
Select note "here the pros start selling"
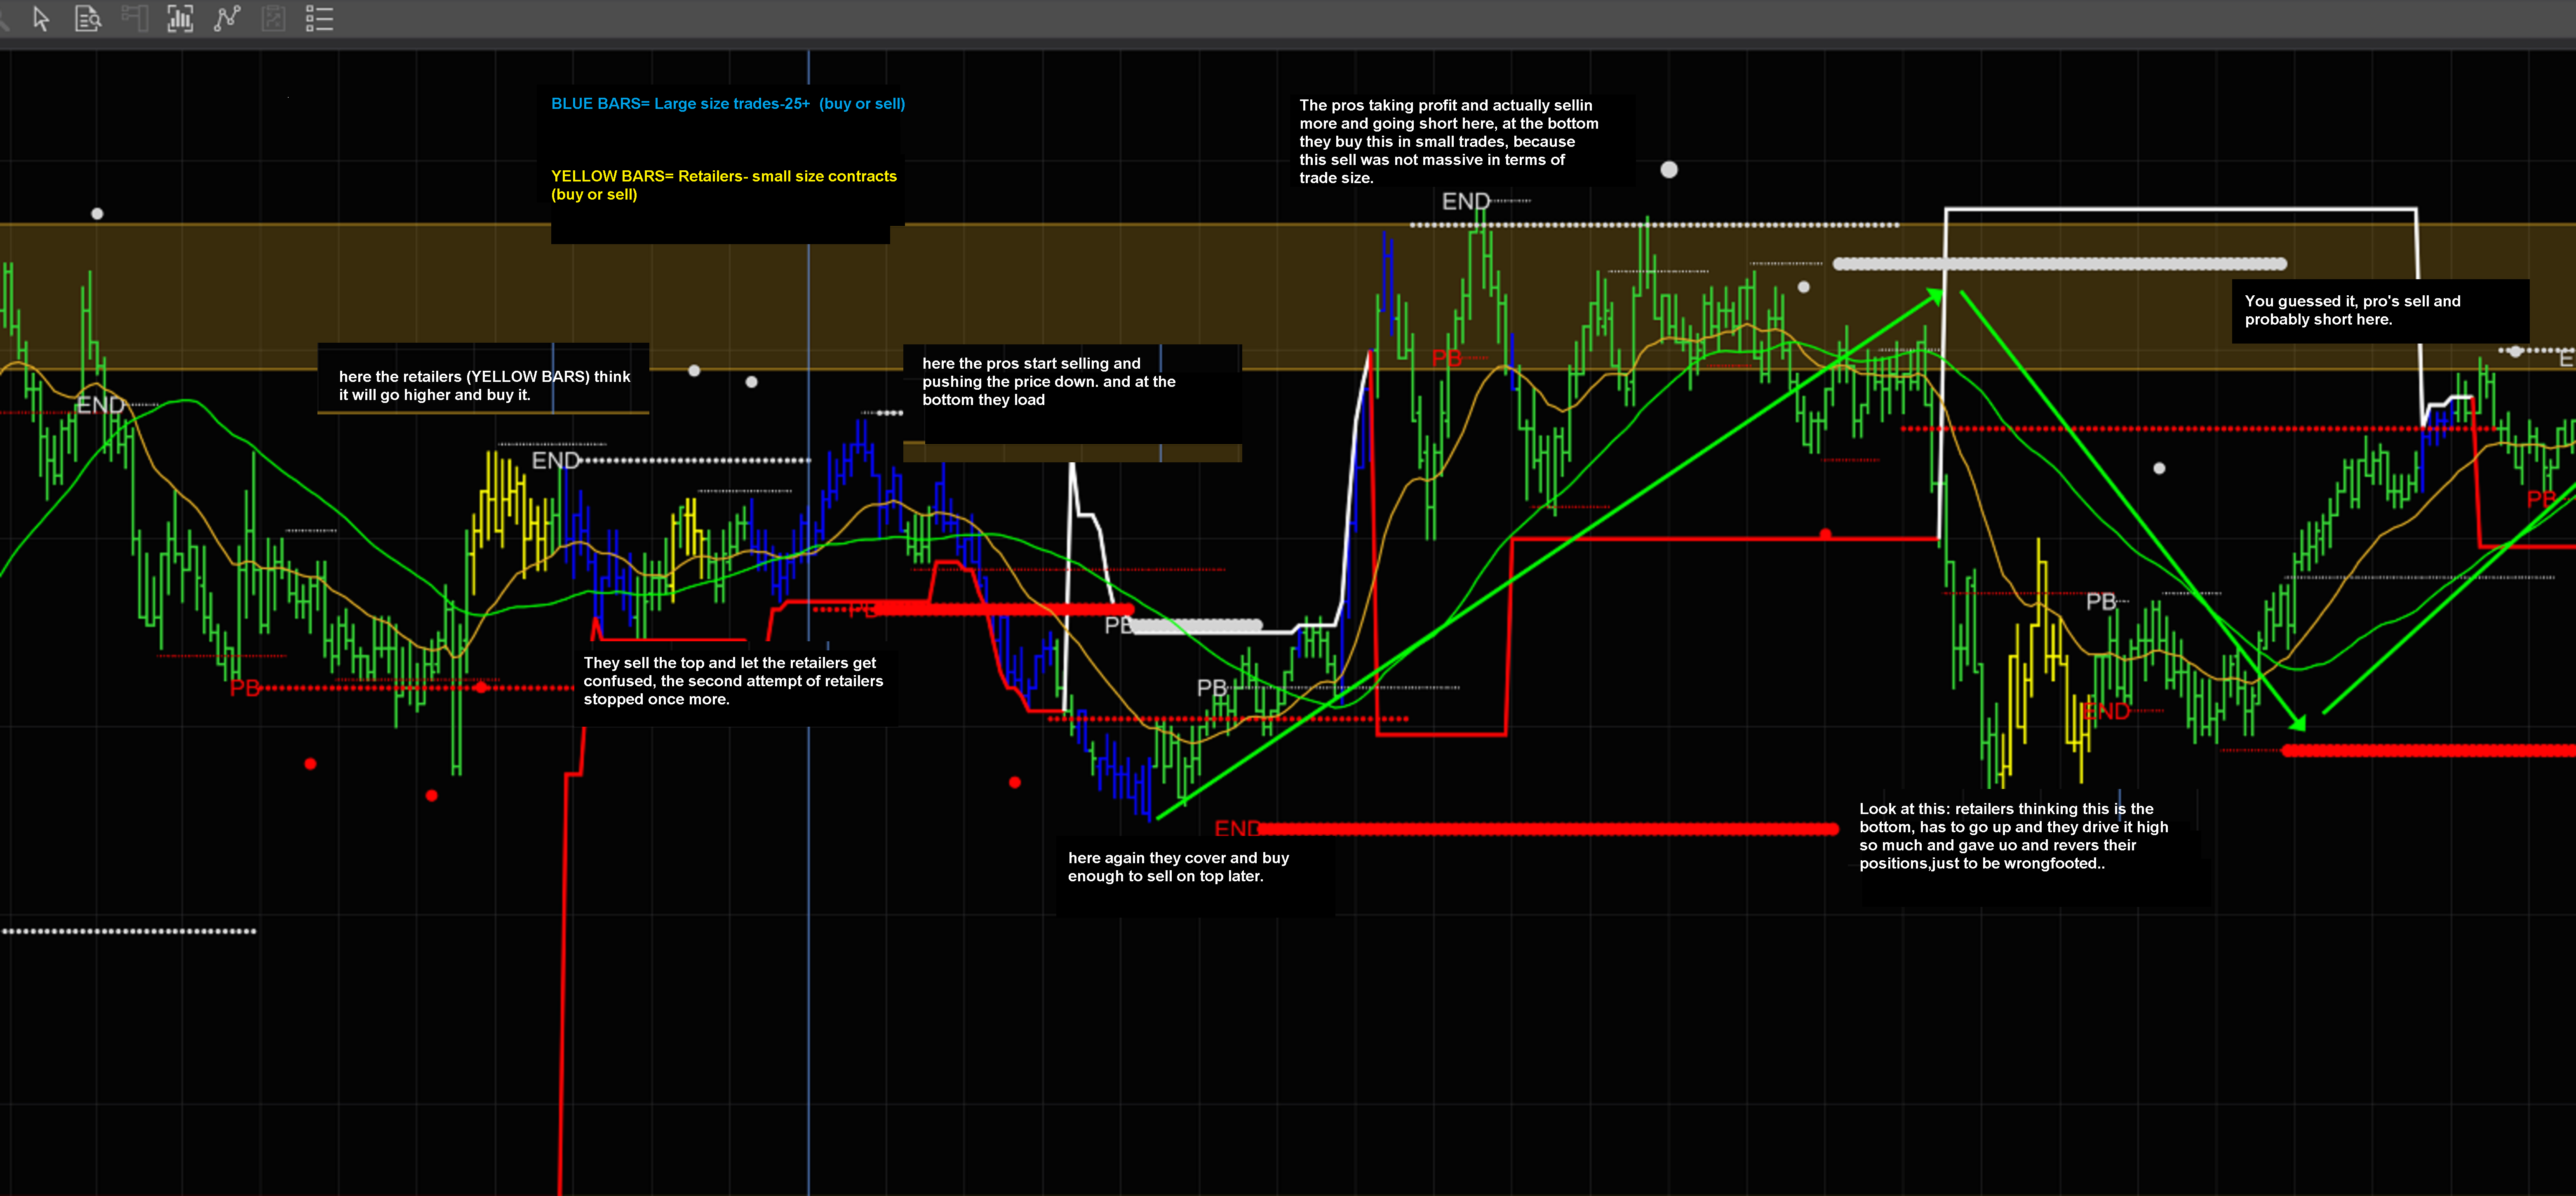click(x=1048, y=382)
